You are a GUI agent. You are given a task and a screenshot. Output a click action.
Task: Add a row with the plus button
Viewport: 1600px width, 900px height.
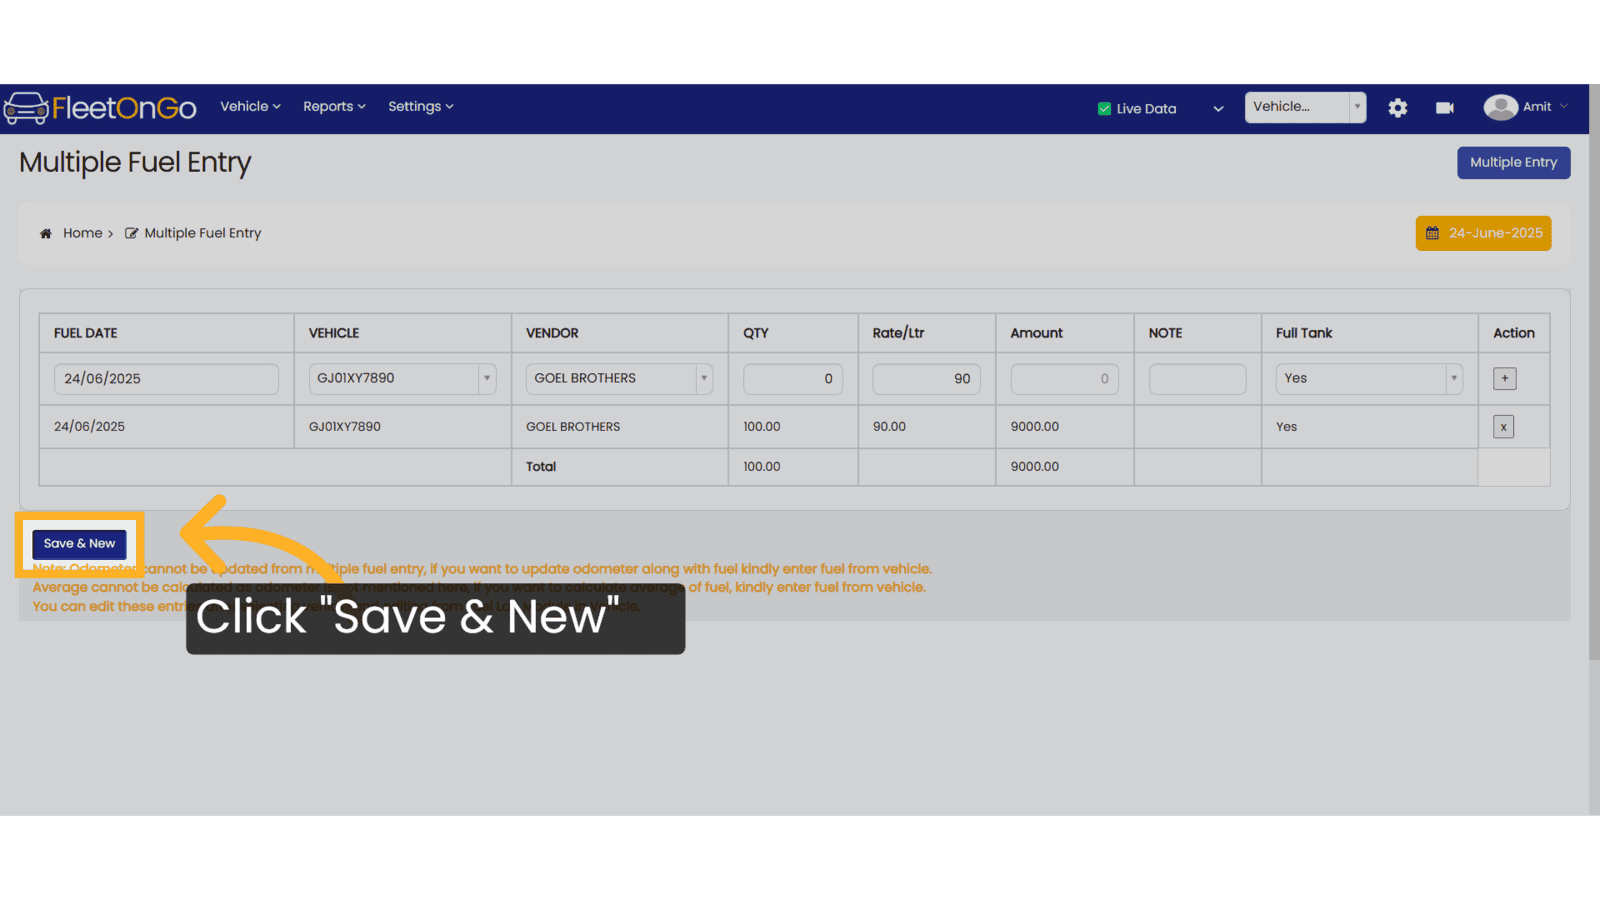[1504, 378]
